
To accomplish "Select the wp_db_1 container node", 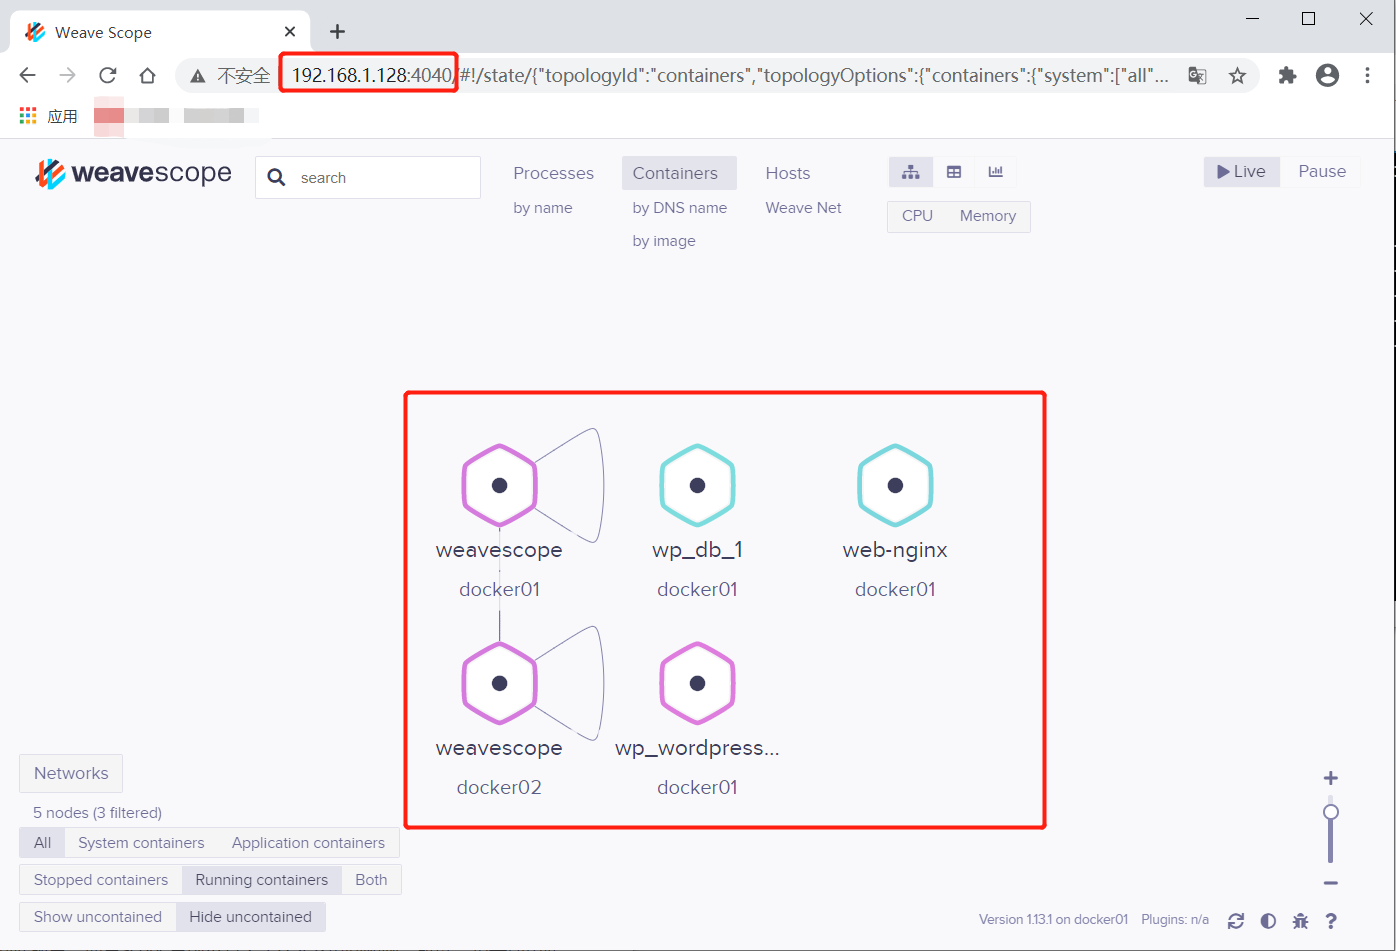I will pos(697,485).
